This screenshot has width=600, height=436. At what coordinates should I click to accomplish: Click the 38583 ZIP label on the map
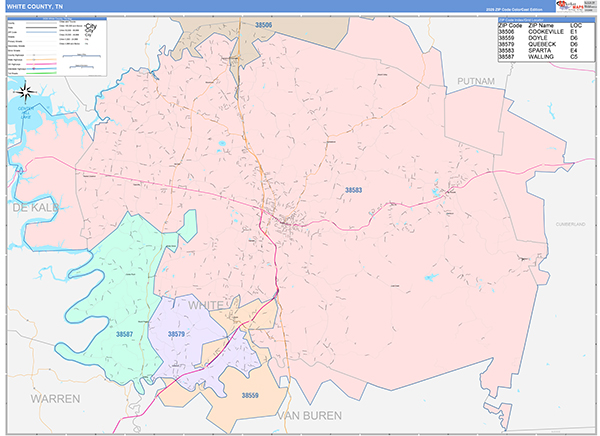pos(353,190)
